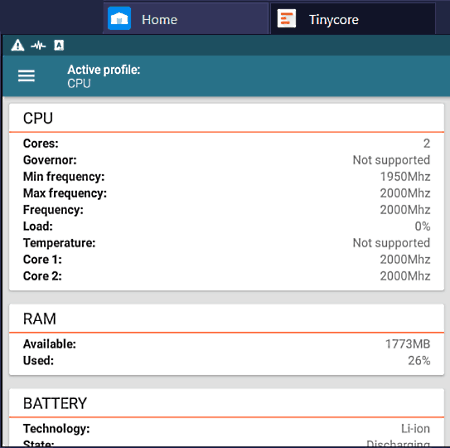Screen dimensions: 450x448
Task: Select the RAM card header
Action: (x=227, y=318)
